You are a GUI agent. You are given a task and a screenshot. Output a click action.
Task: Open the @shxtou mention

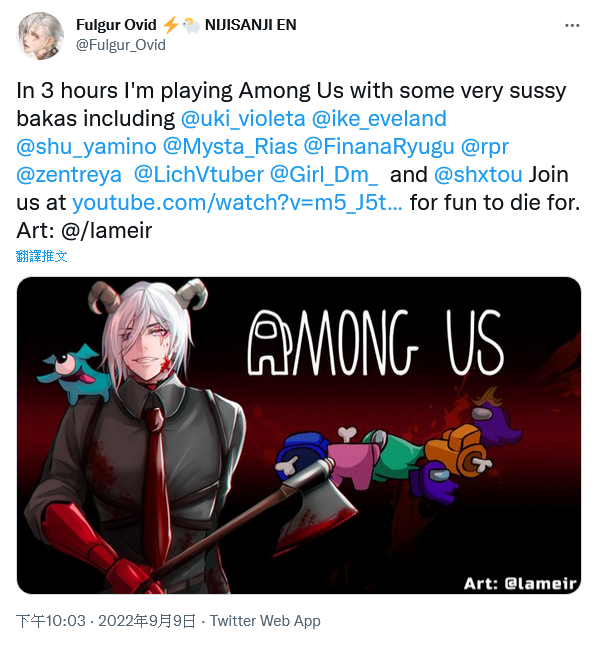click(478, 175)
